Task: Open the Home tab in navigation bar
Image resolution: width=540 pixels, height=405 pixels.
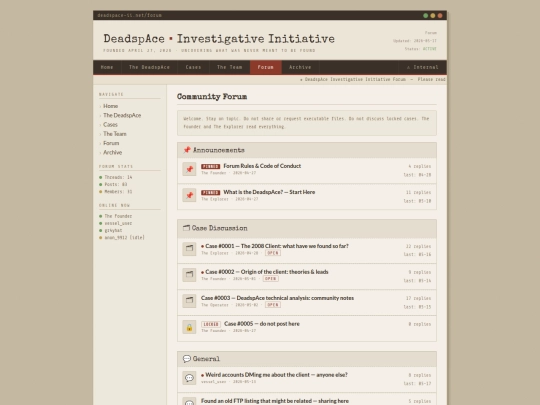Action: [x=107, y=67]
